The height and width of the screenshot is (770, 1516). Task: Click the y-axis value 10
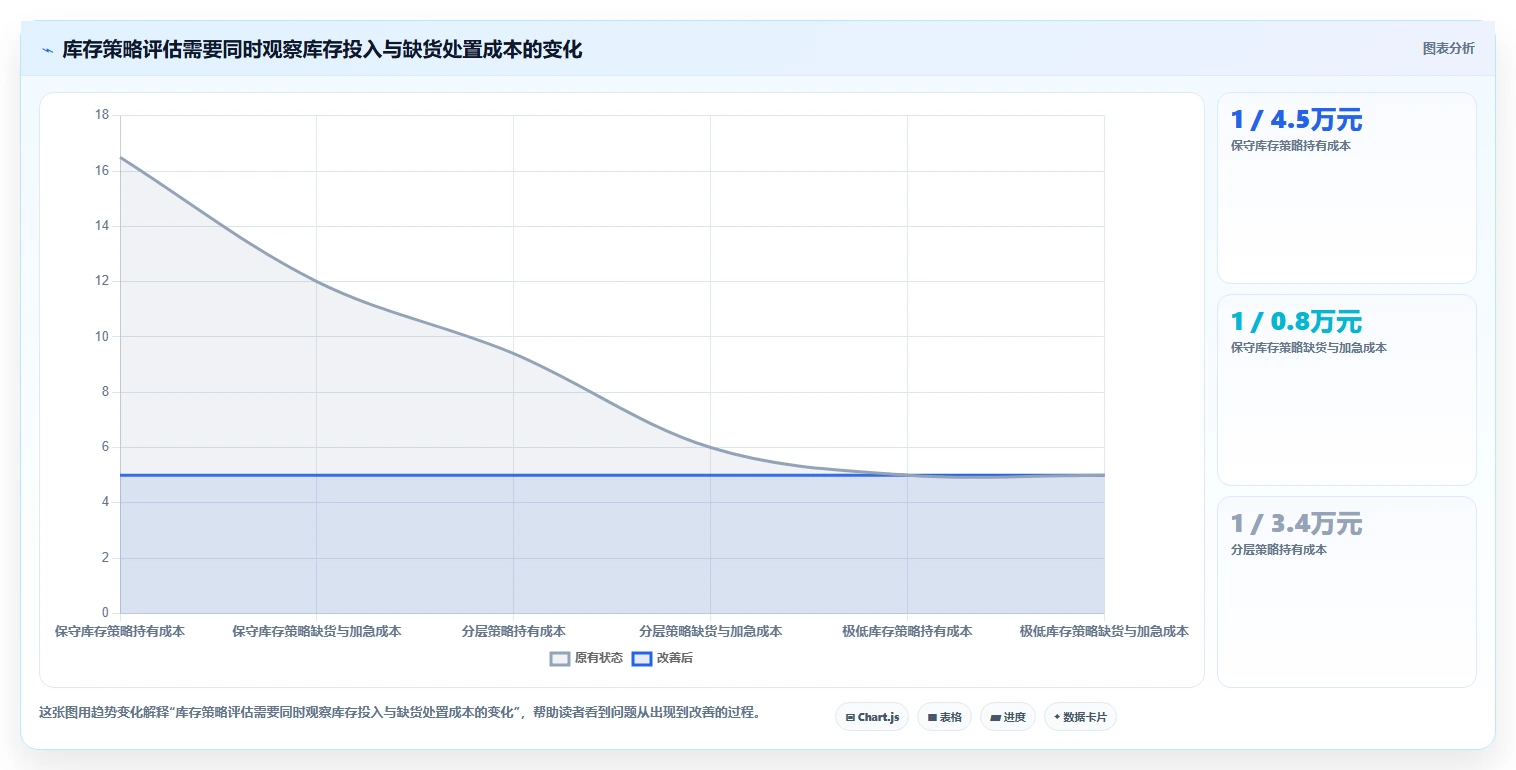pos(102,336)
